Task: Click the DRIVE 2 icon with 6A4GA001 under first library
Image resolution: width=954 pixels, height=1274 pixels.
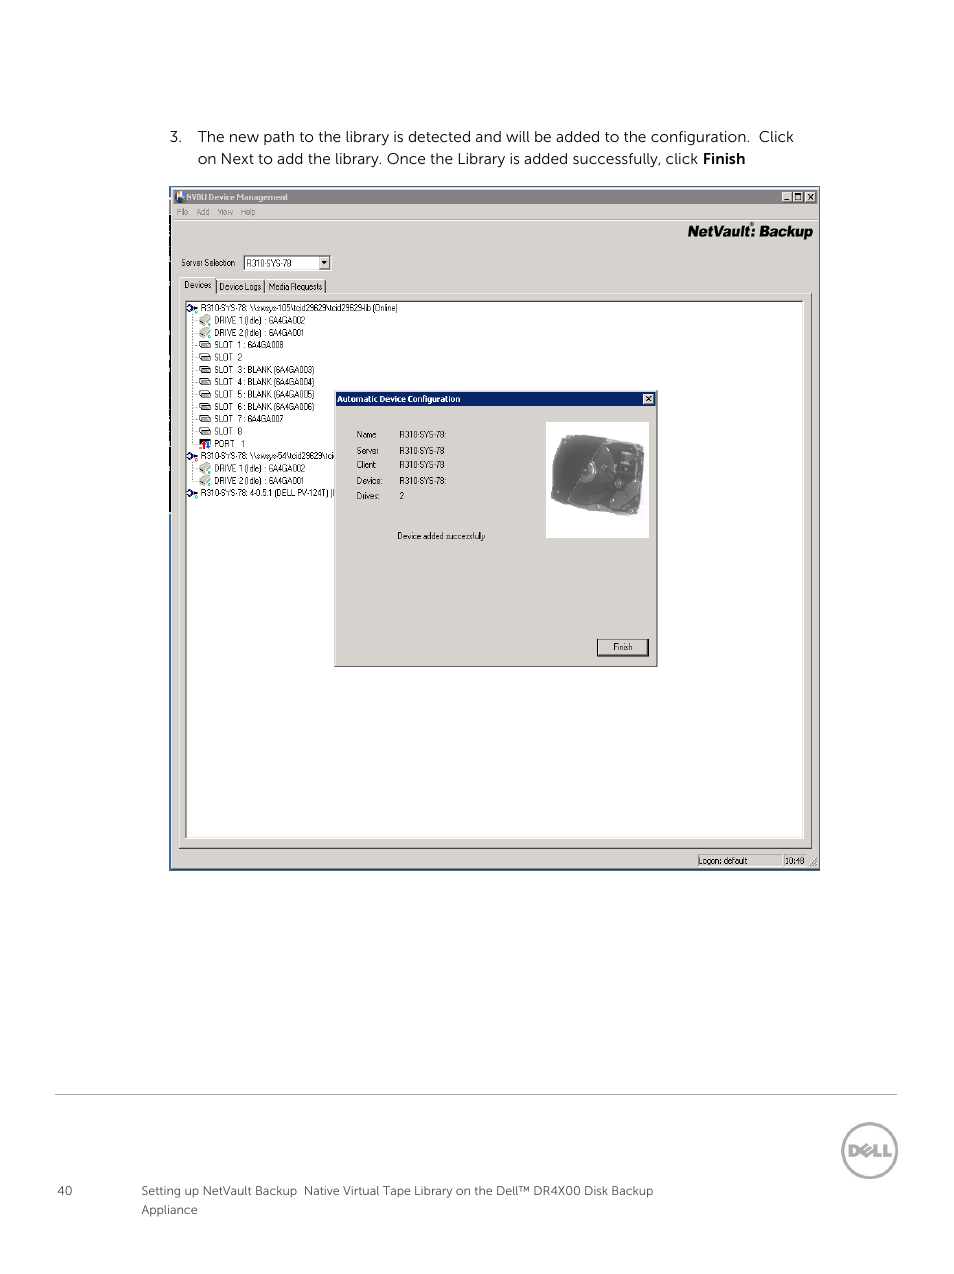Action: (205, 333)
